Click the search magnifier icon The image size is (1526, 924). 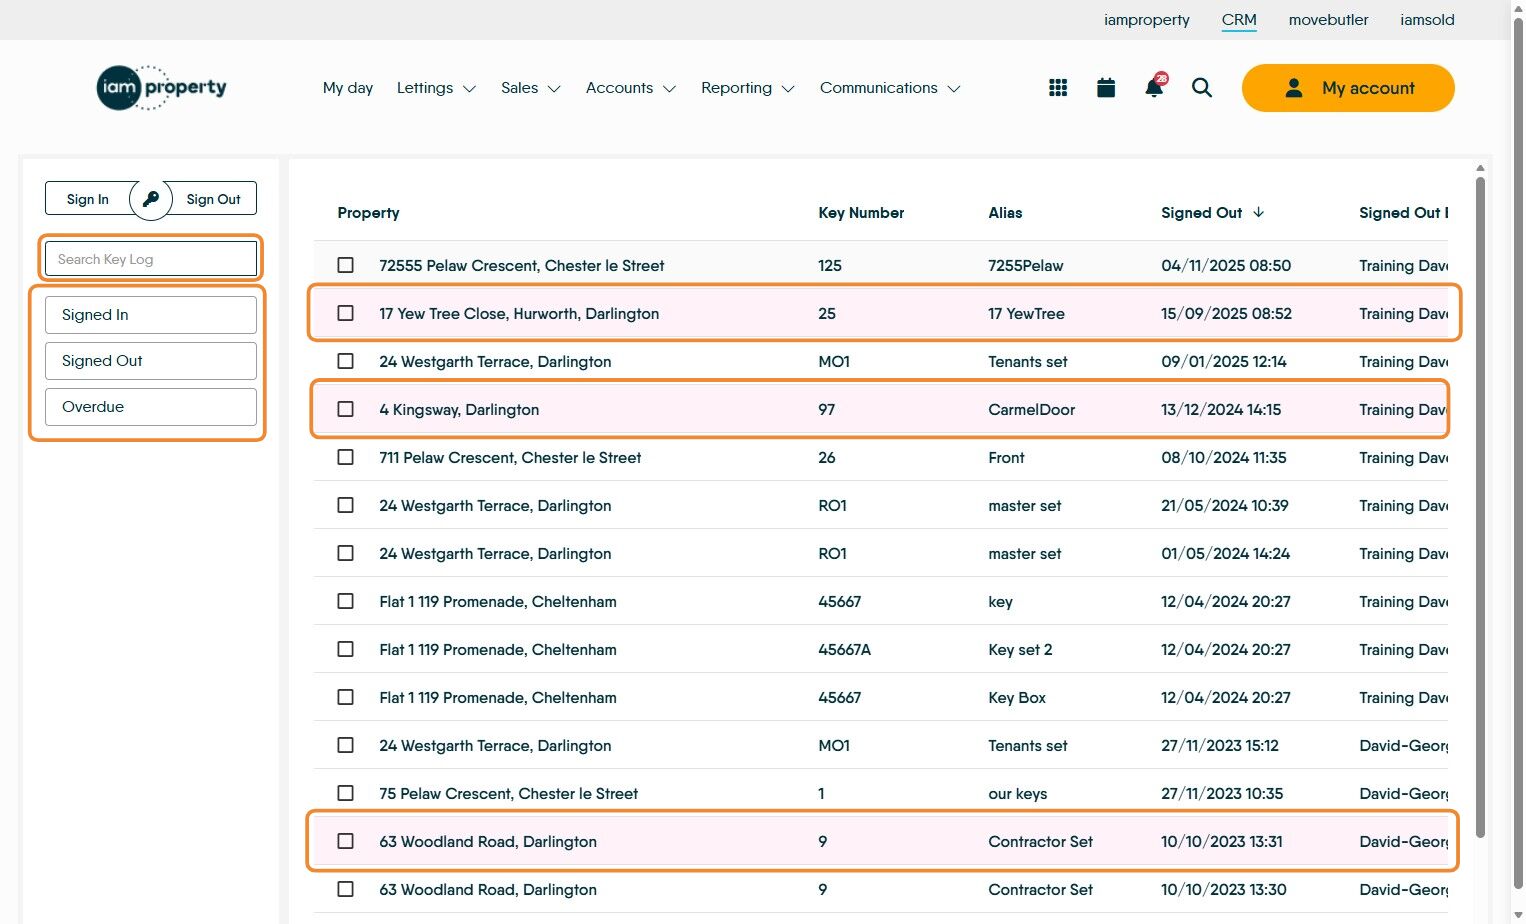[1202, 88]
